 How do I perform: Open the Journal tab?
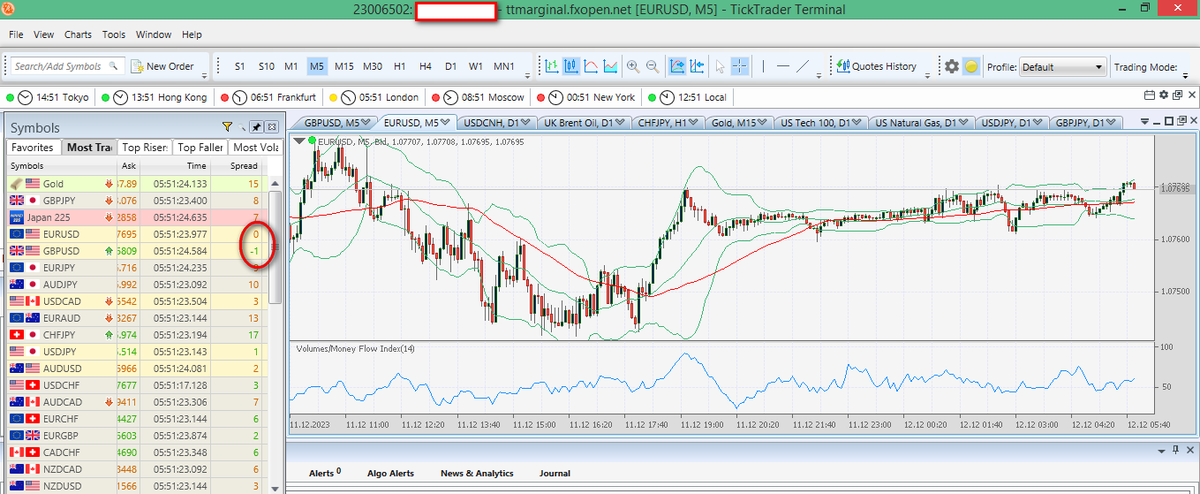(554, 473)
